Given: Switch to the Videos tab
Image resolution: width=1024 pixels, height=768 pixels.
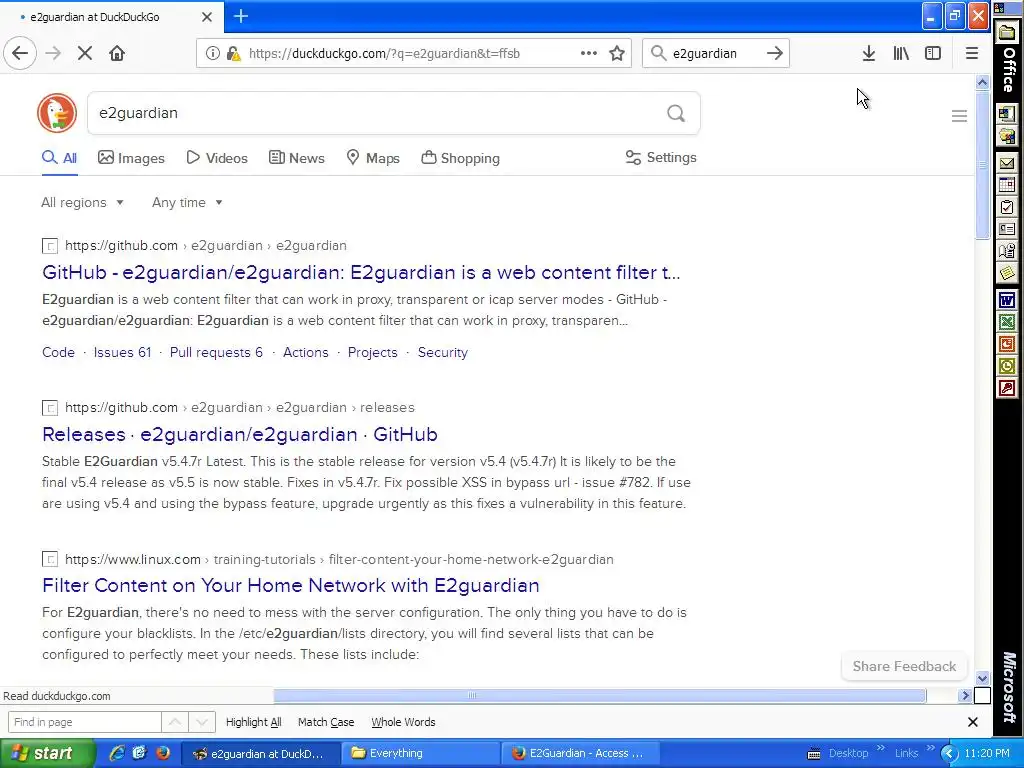Looking at the screenshot, I should [x=217, y=158].
